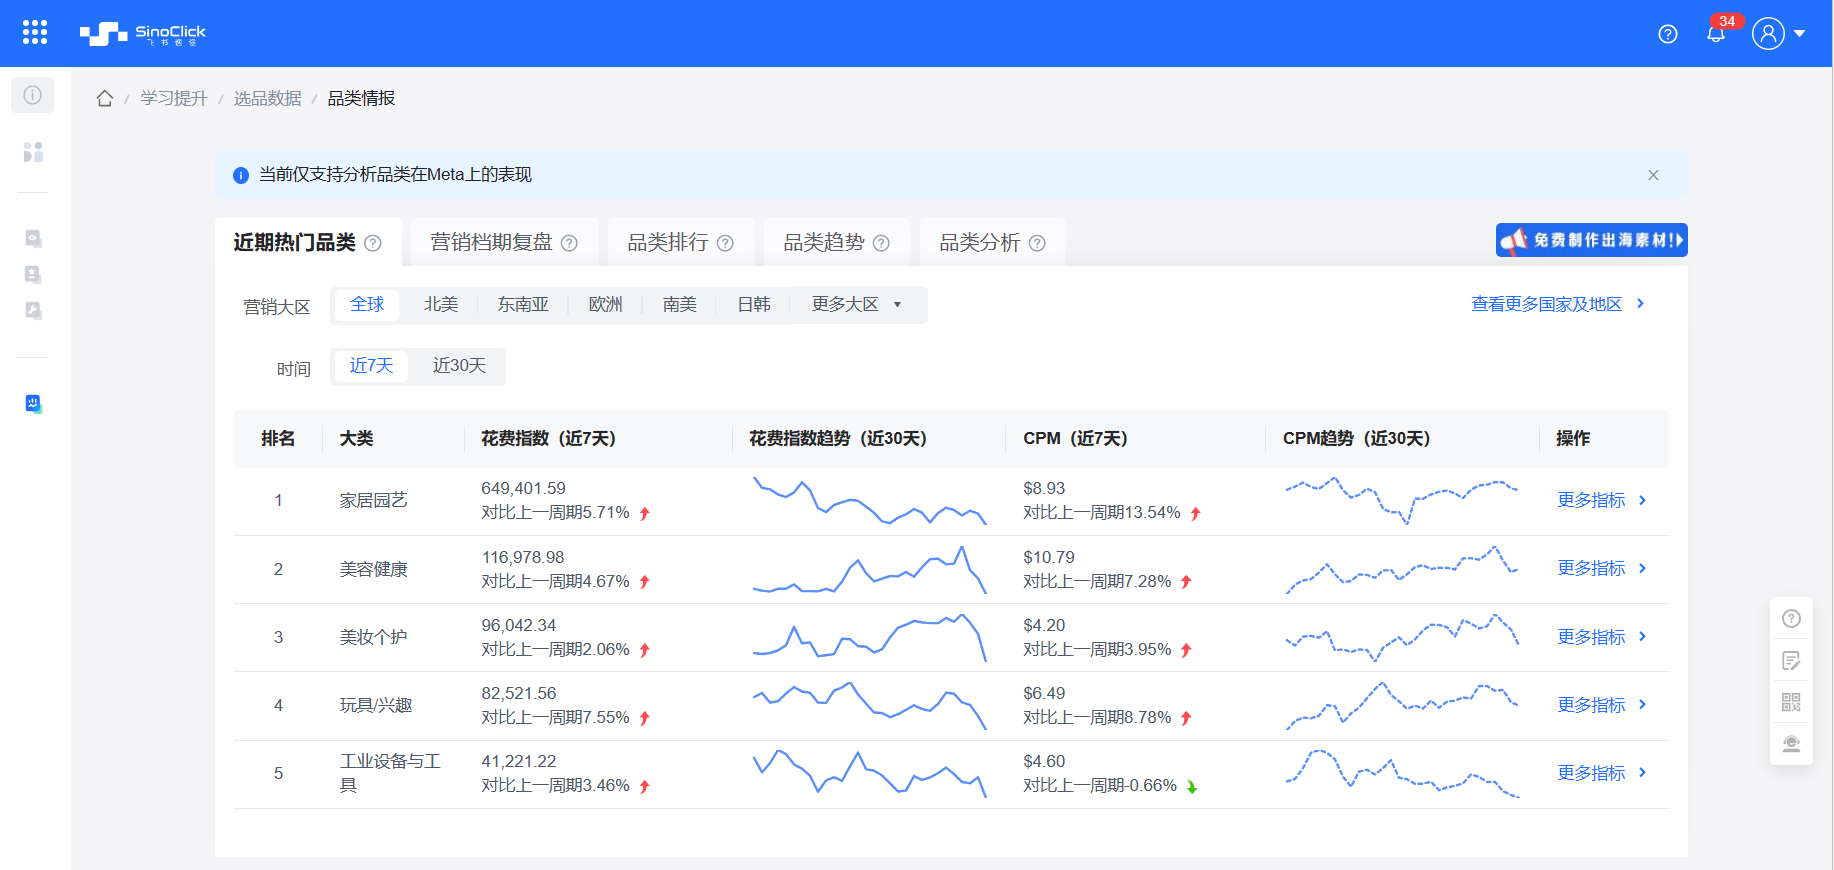This screenshot has width=1834, height=870.
Task: Select 南美 marketing region
Action: [680, 305]
